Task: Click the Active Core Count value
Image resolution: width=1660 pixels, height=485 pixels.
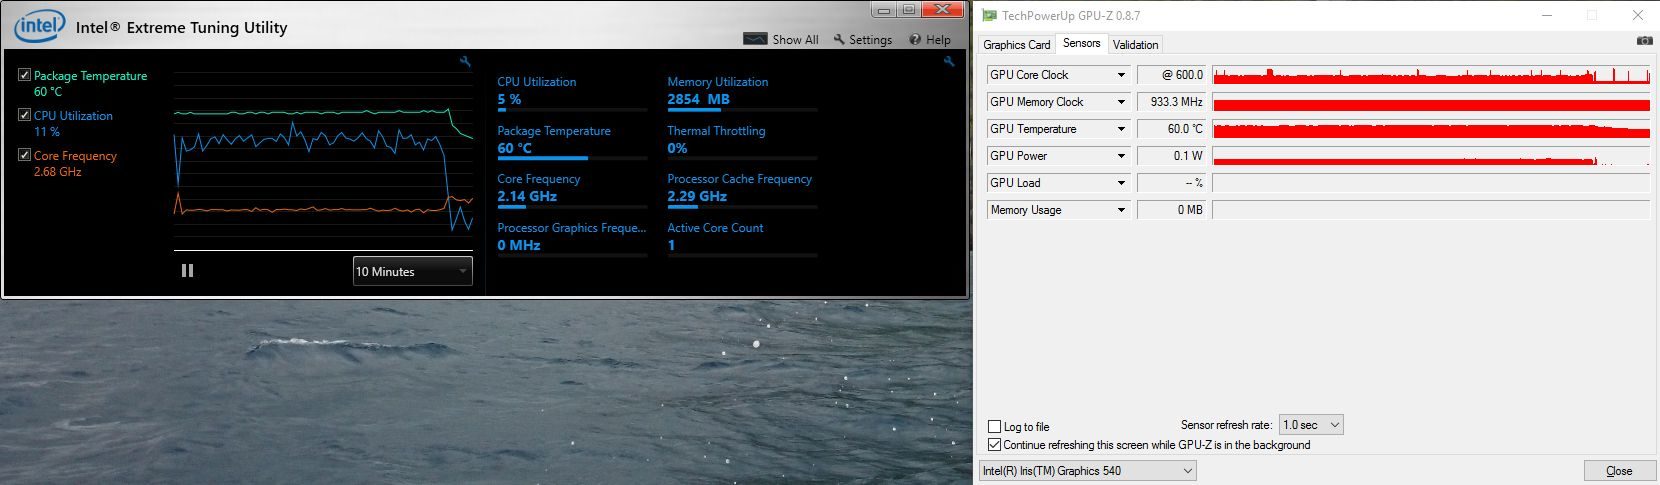Action: (x=671, y=245)
